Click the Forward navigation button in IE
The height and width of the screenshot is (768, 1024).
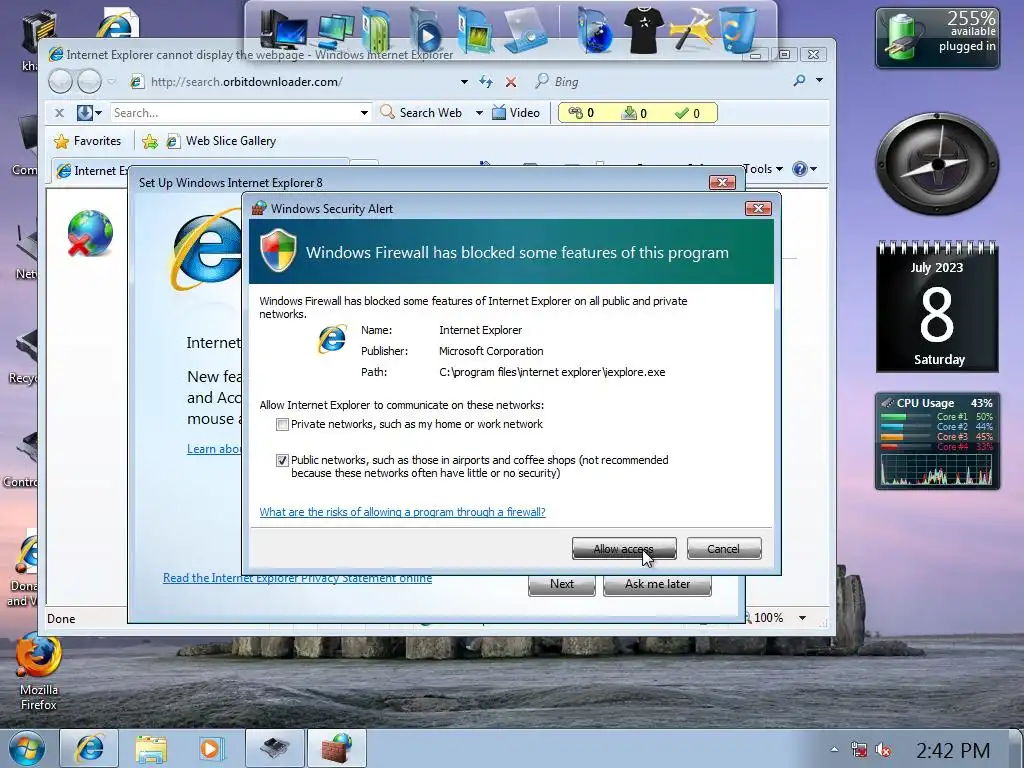(x=89, y=82)
